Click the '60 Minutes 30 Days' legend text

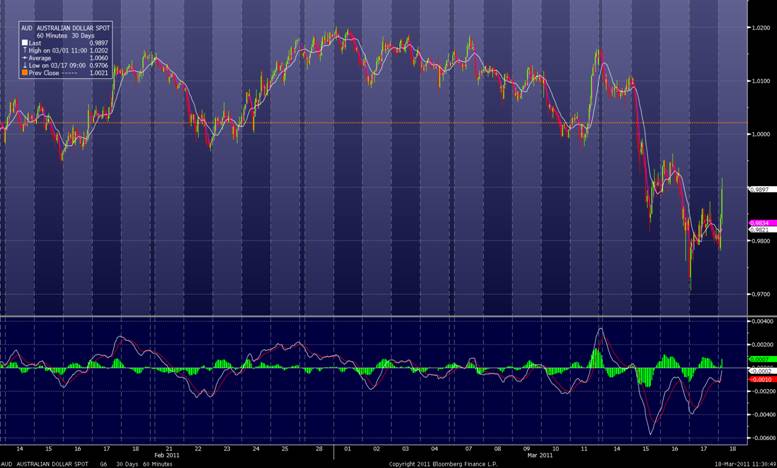[x=66, y=36]
